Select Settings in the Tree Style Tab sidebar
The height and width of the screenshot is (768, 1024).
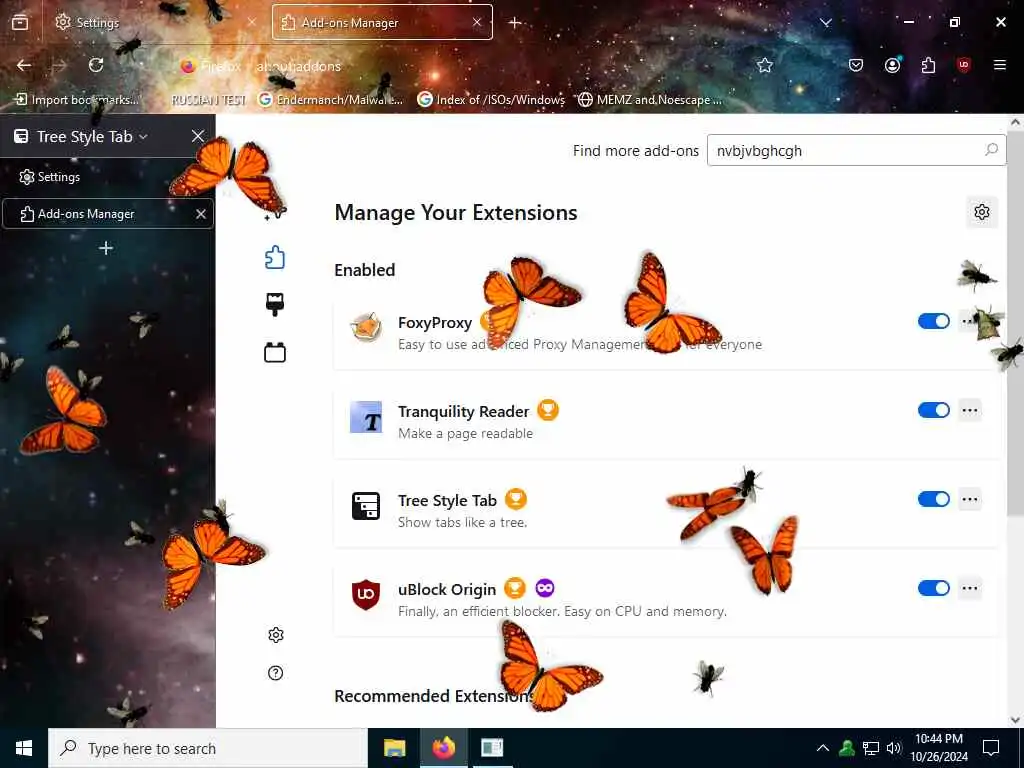[108, 177]
